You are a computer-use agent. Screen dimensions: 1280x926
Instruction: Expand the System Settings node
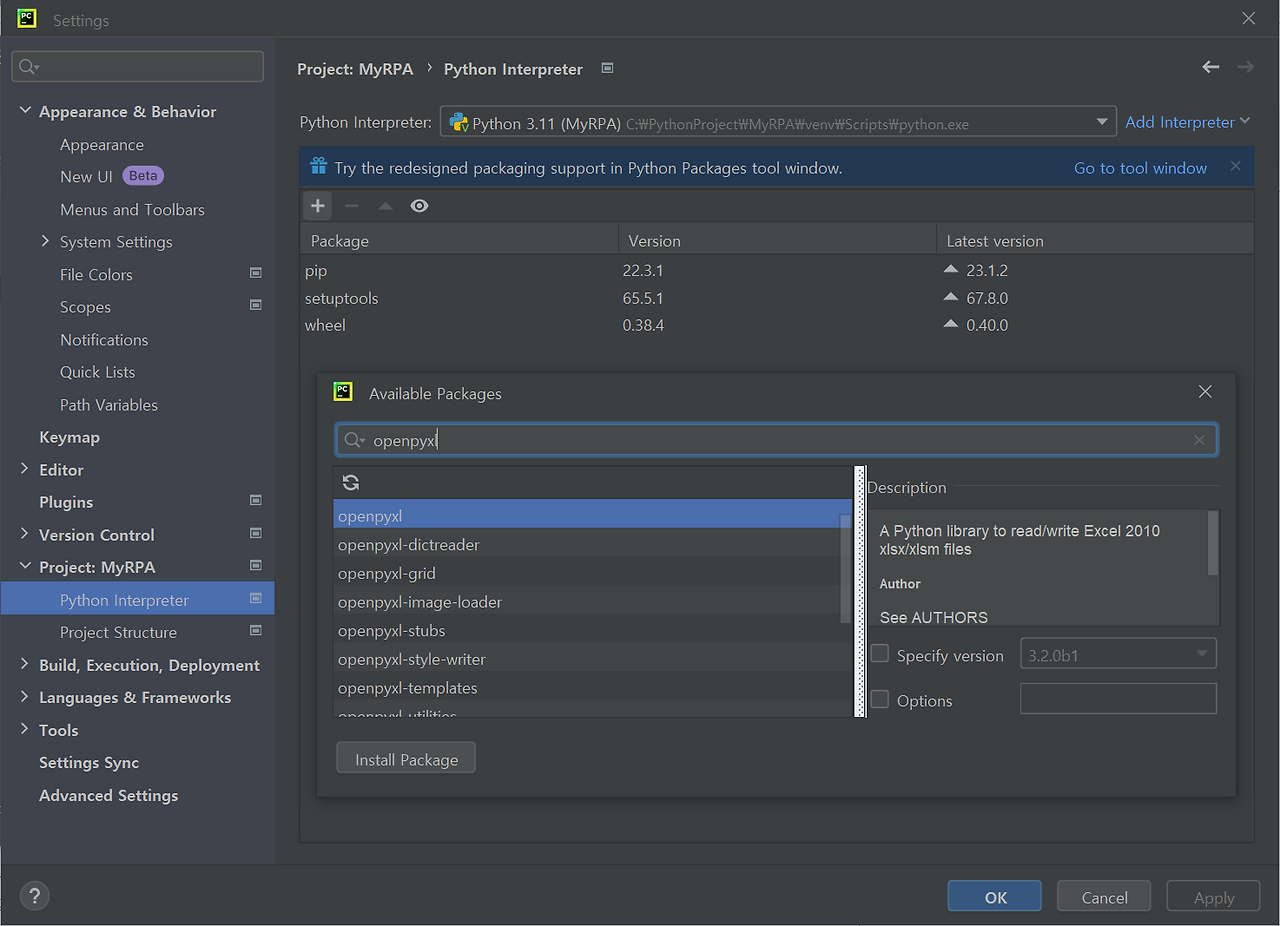tap(45, 241)
